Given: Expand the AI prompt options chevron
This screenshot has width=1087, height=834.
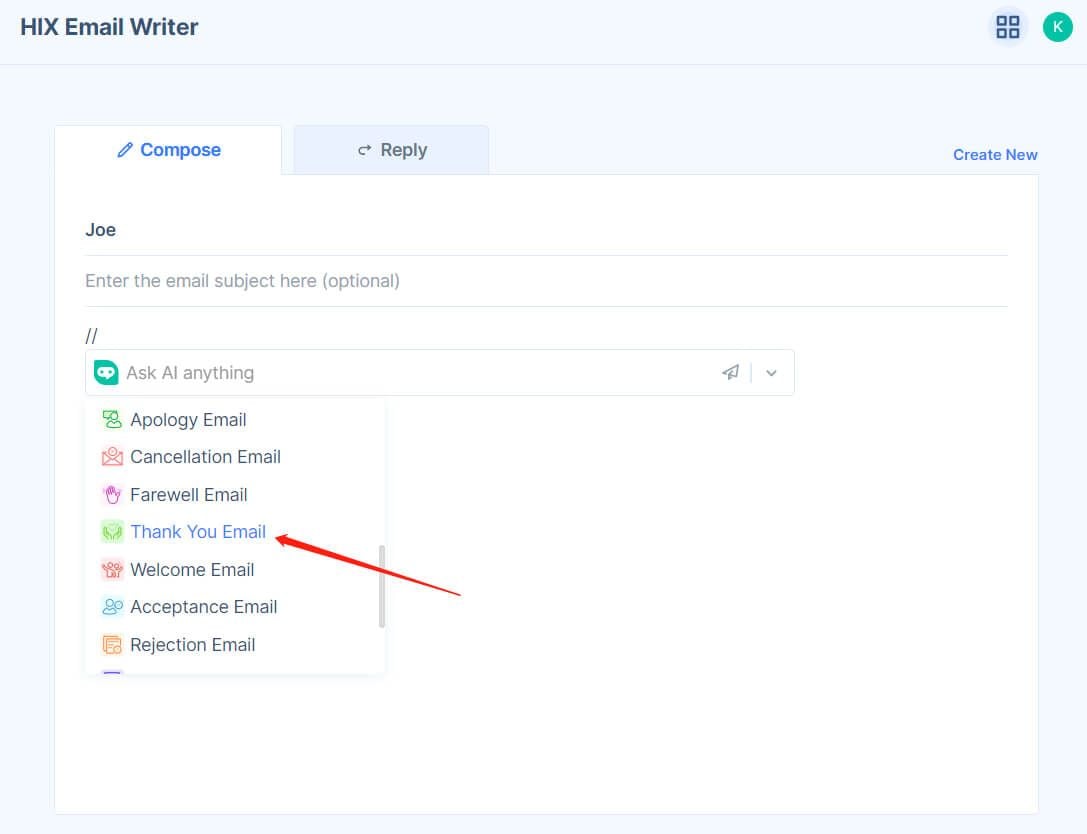Looking at the screenshot, I should (x=771, y=373).
